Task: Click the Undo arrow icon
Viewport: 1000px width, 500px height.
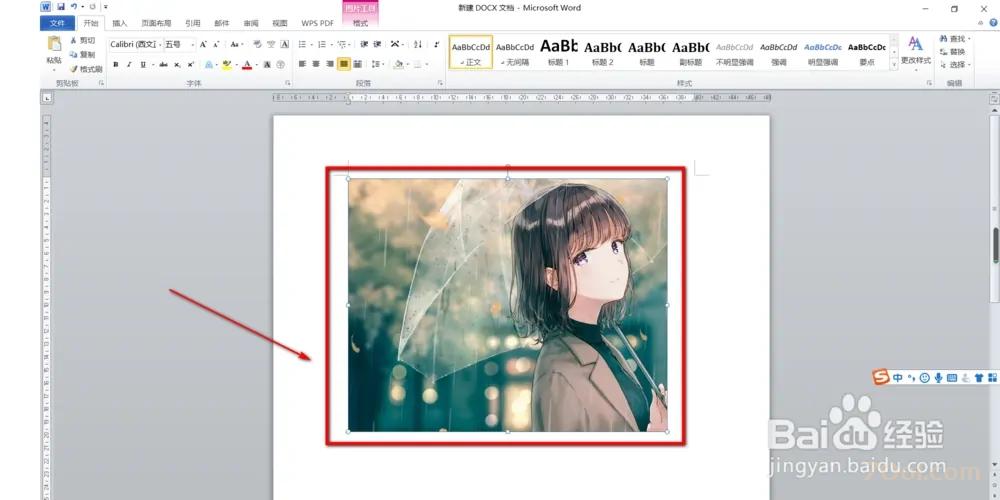Action: click(x=74, y=7)
